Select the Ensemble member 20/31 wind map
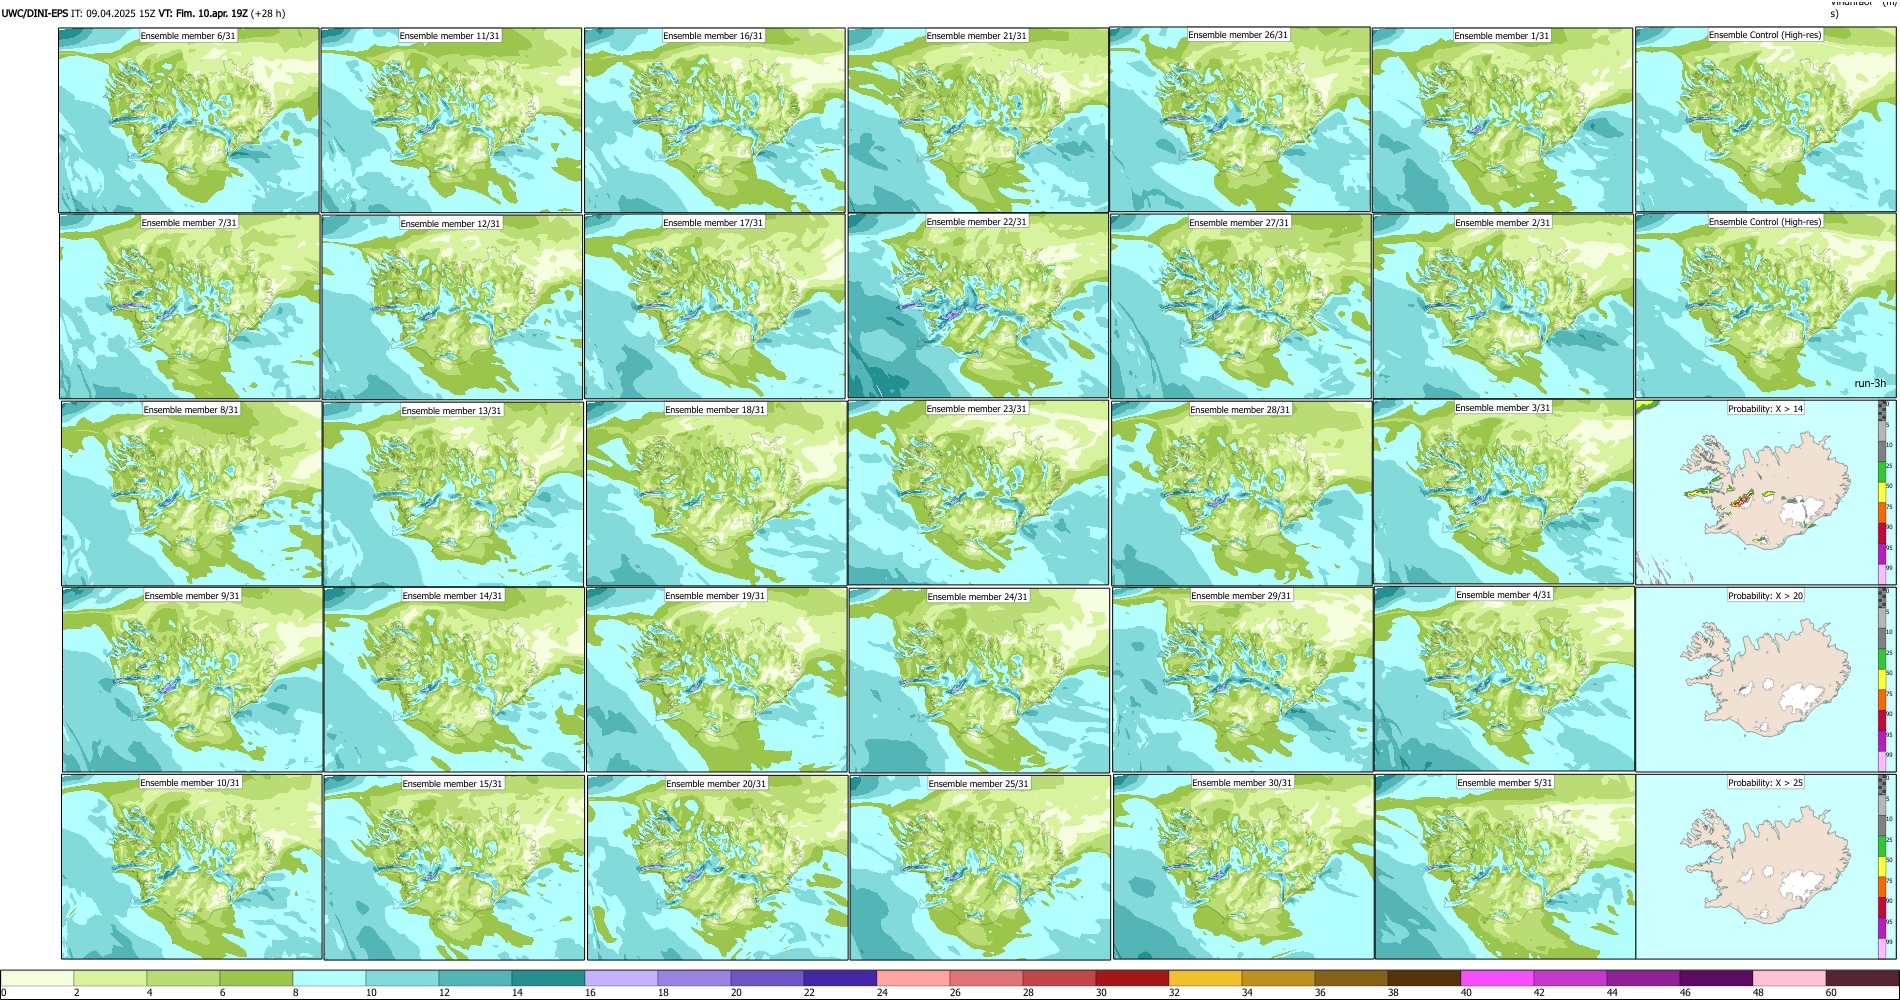This screenshot has height=1000, width=1900. point(717,867)
